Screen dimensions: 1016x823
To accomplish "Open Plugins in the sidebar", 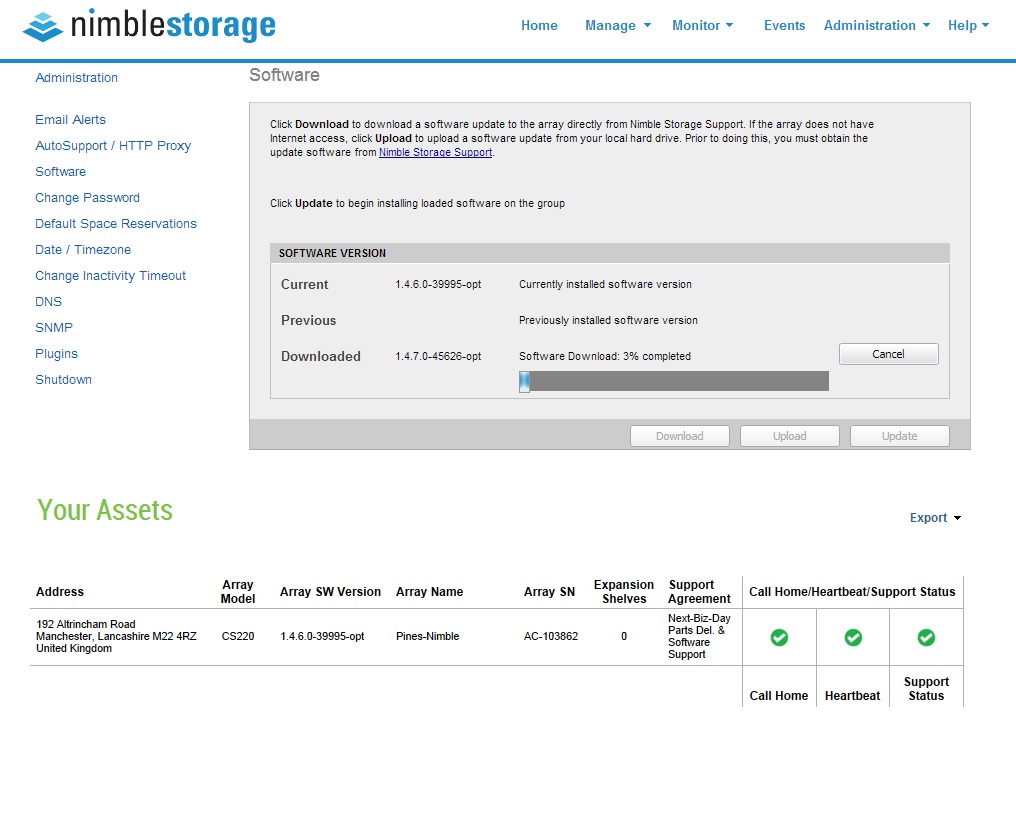I will click(56, 354).
